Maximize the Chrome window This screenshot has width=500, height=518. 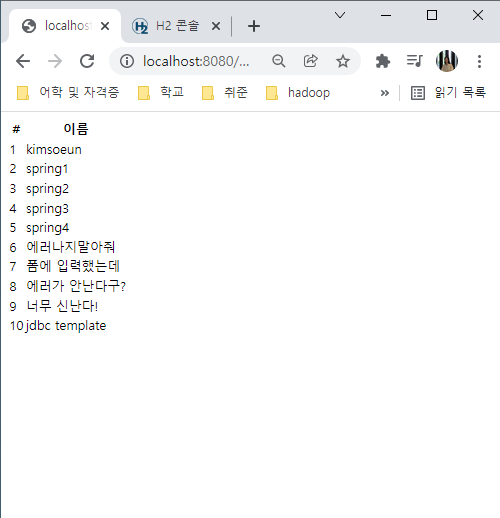coord(432,15)
